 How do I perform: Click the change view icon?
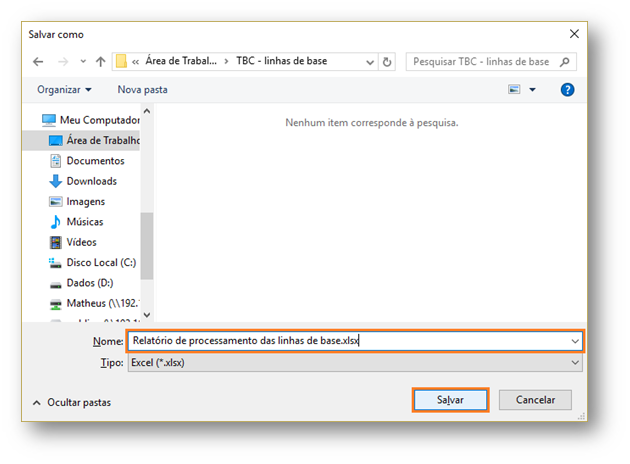pyautogui.click(x=515, y=90)
